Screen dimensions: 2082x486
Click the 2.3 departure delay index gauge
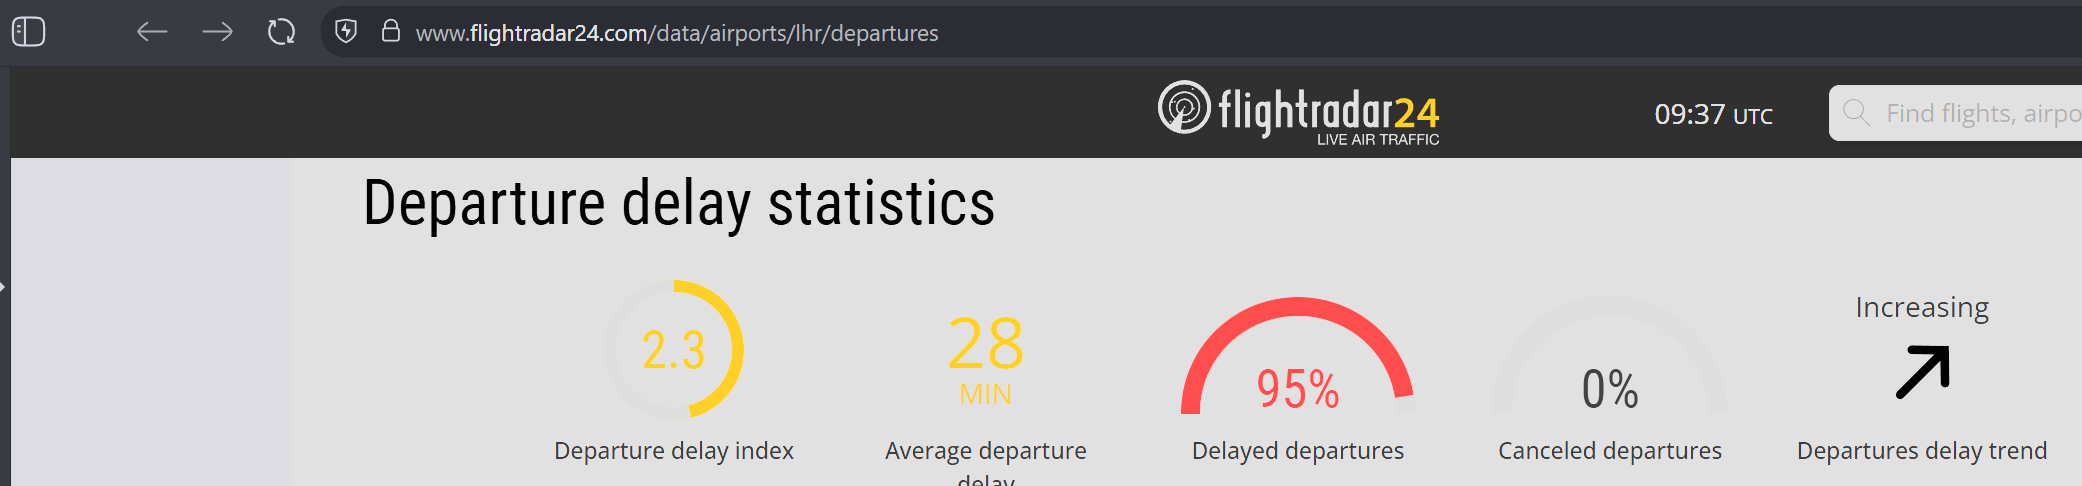(x=674, y=349)
